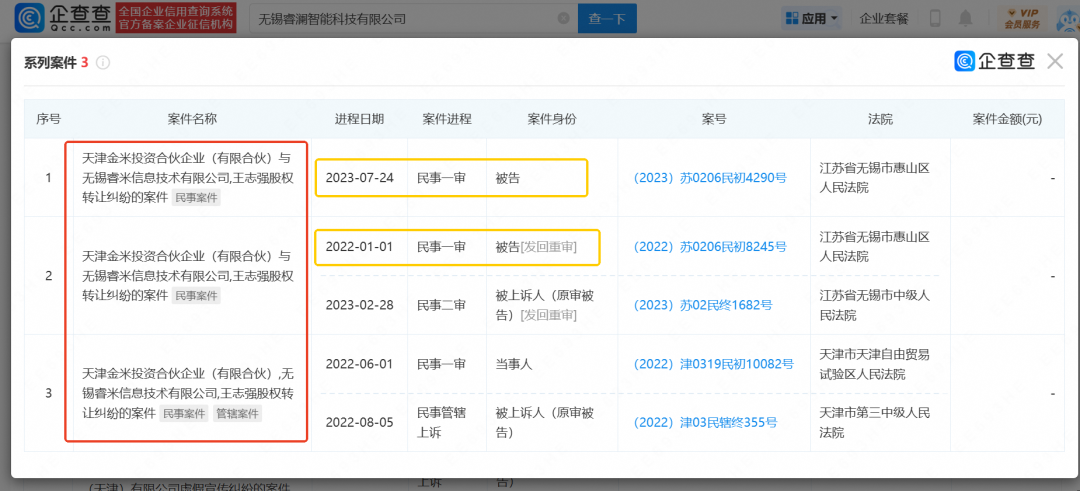Select date 2022-06-01 cell

click(360, 364)
